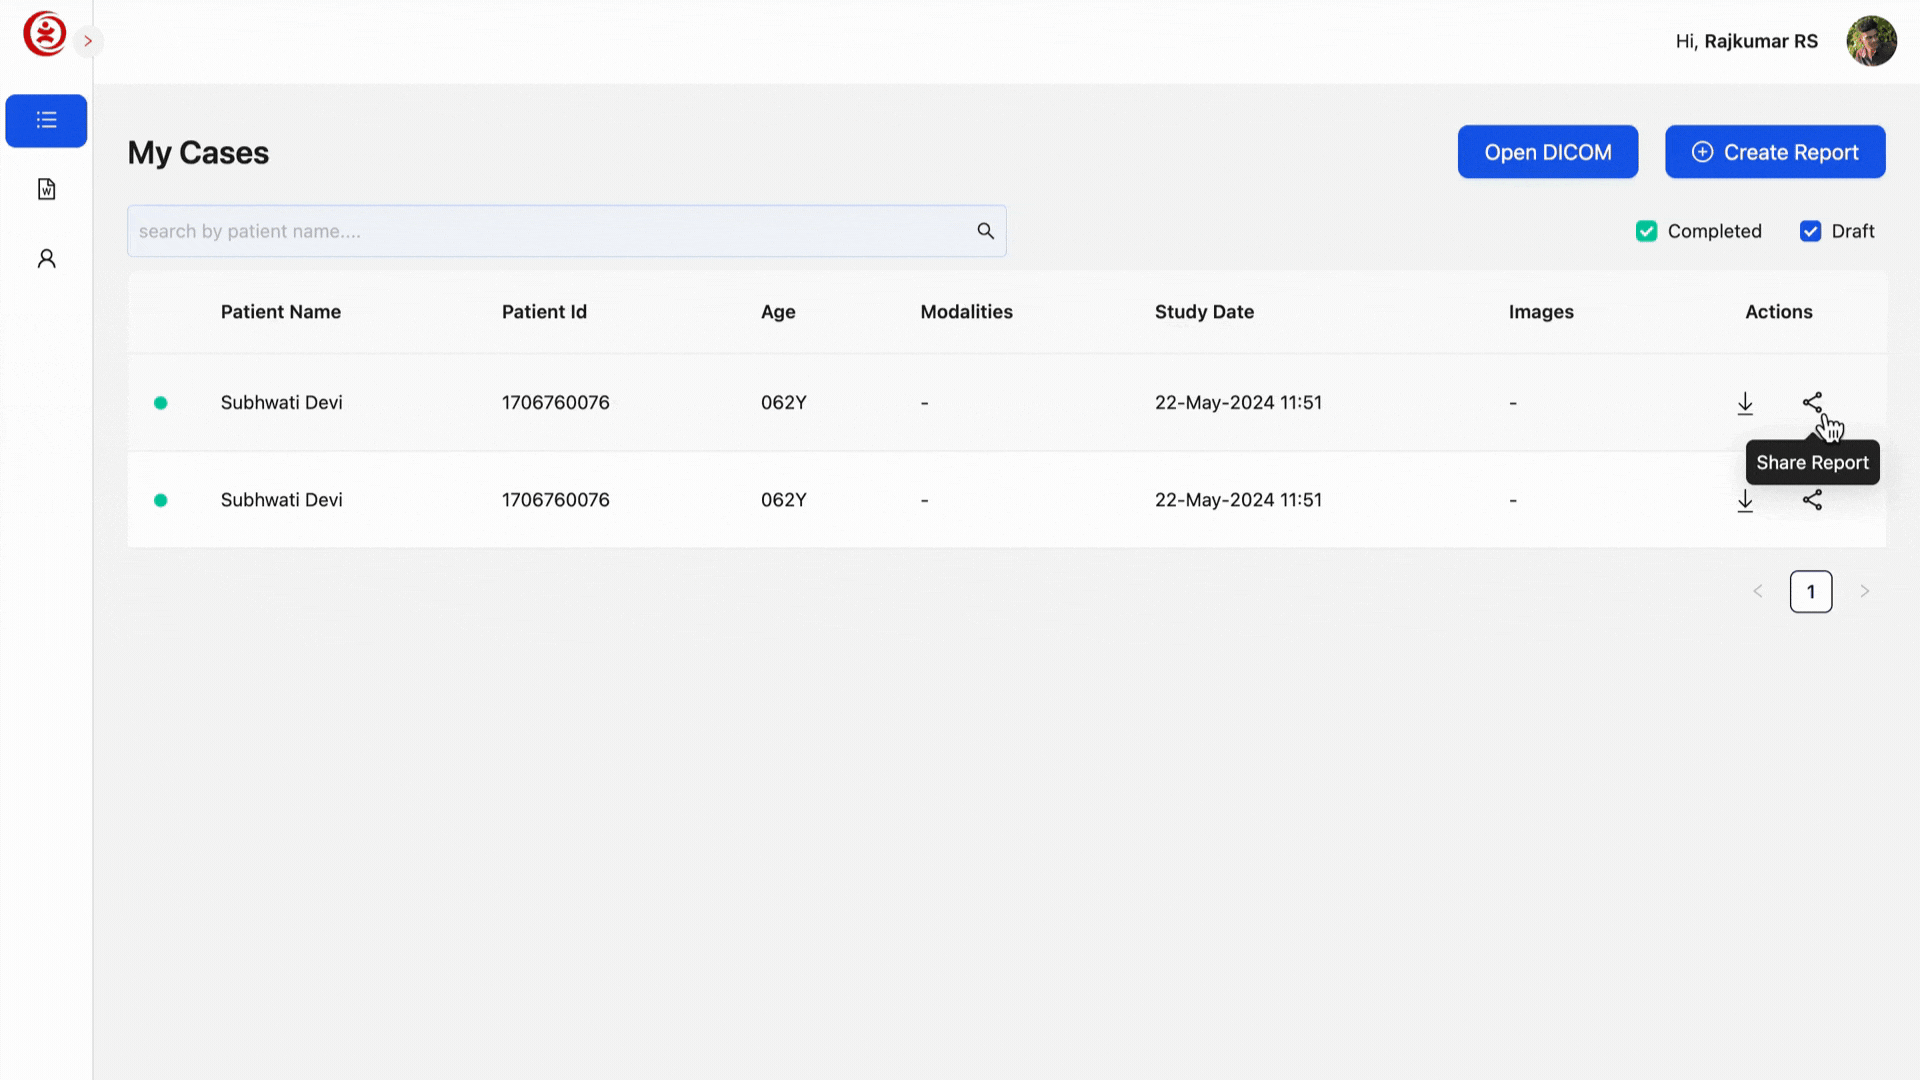Open the user profile icon in sidebar
Screen dimensions: 1920x1080
click(x=46, y=258)
